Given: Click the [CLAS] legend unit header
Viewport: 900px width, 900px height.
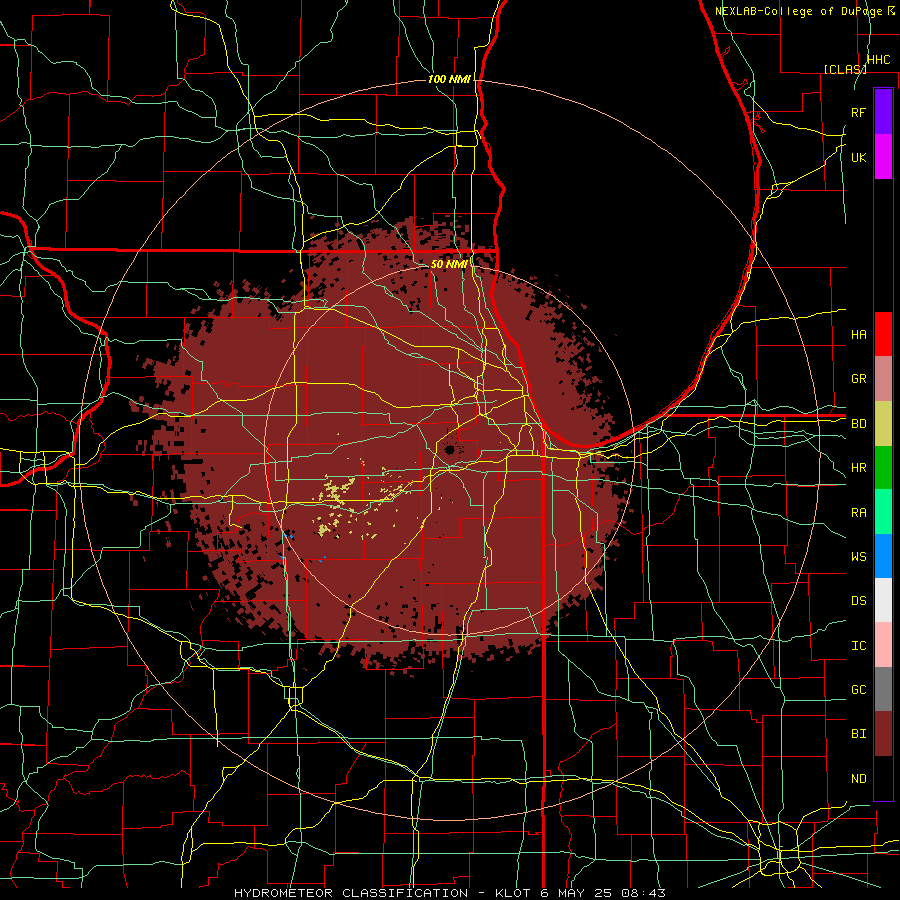Looking at the screenshot, I should [845, 69].
